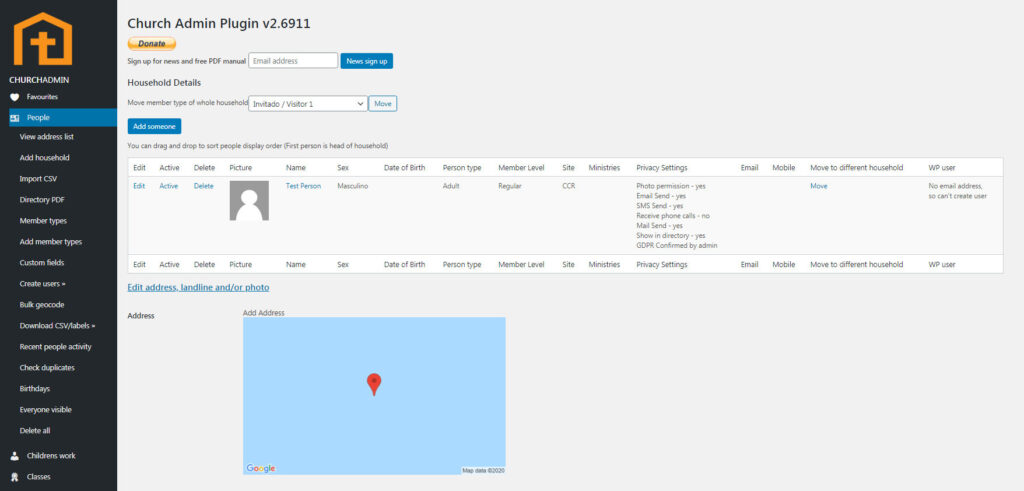The height and width of the screenshot is (491, 1024).
Task: Click the Favourites heart icon
Action: (x=14, y=97)
